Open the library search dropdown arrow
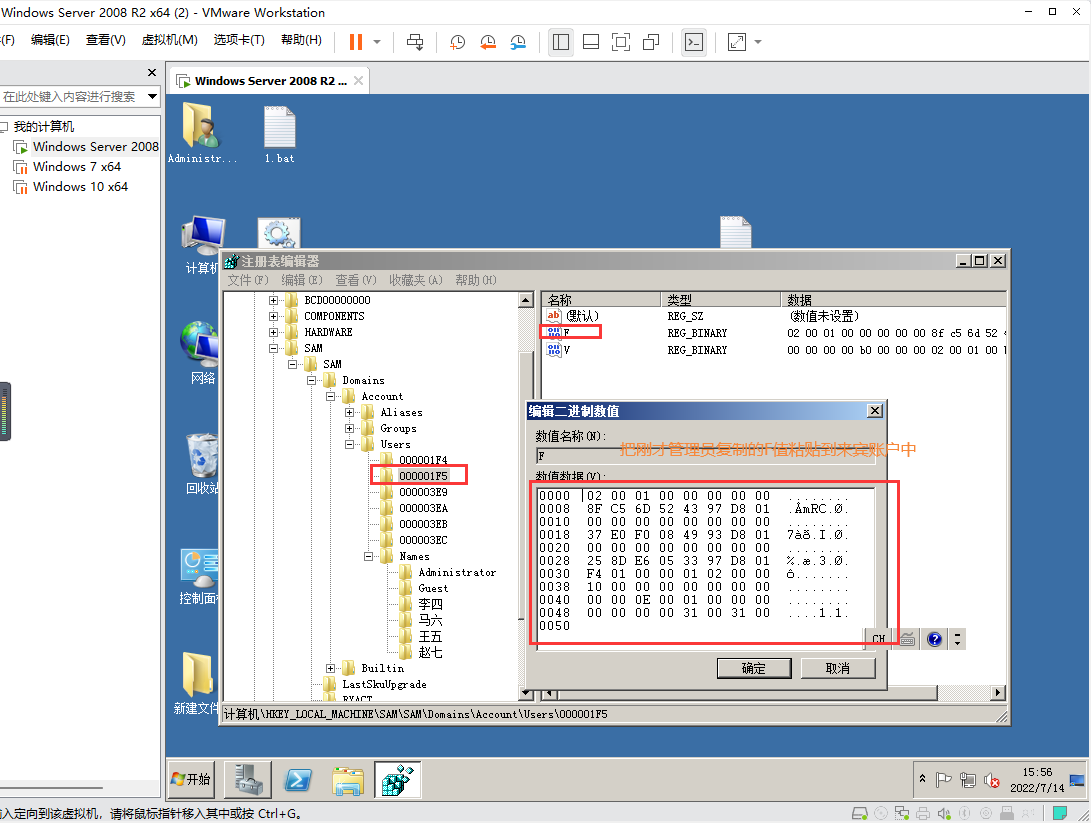Screen dimensions: 1091x823 [152, 97]
